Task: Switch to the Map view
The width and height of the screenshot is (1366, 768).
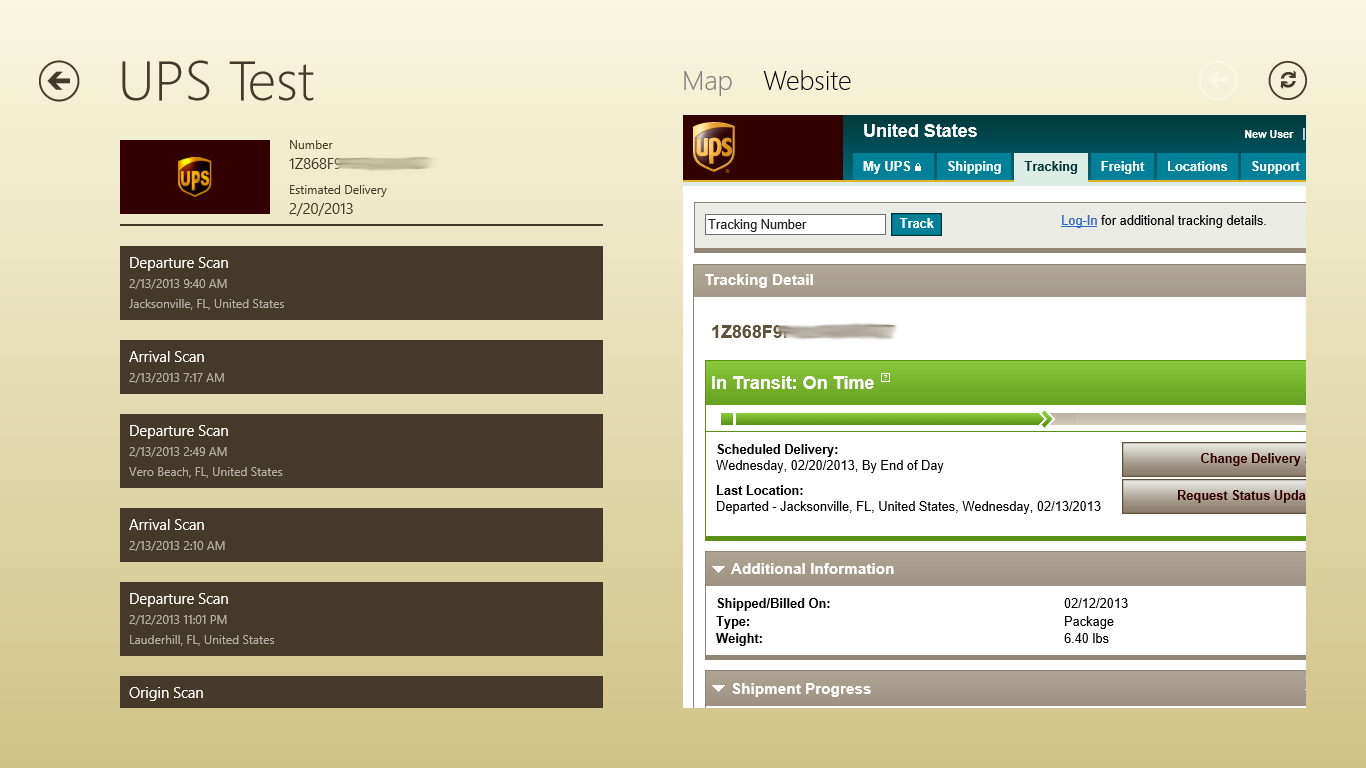Action: (x=707, y=81)
